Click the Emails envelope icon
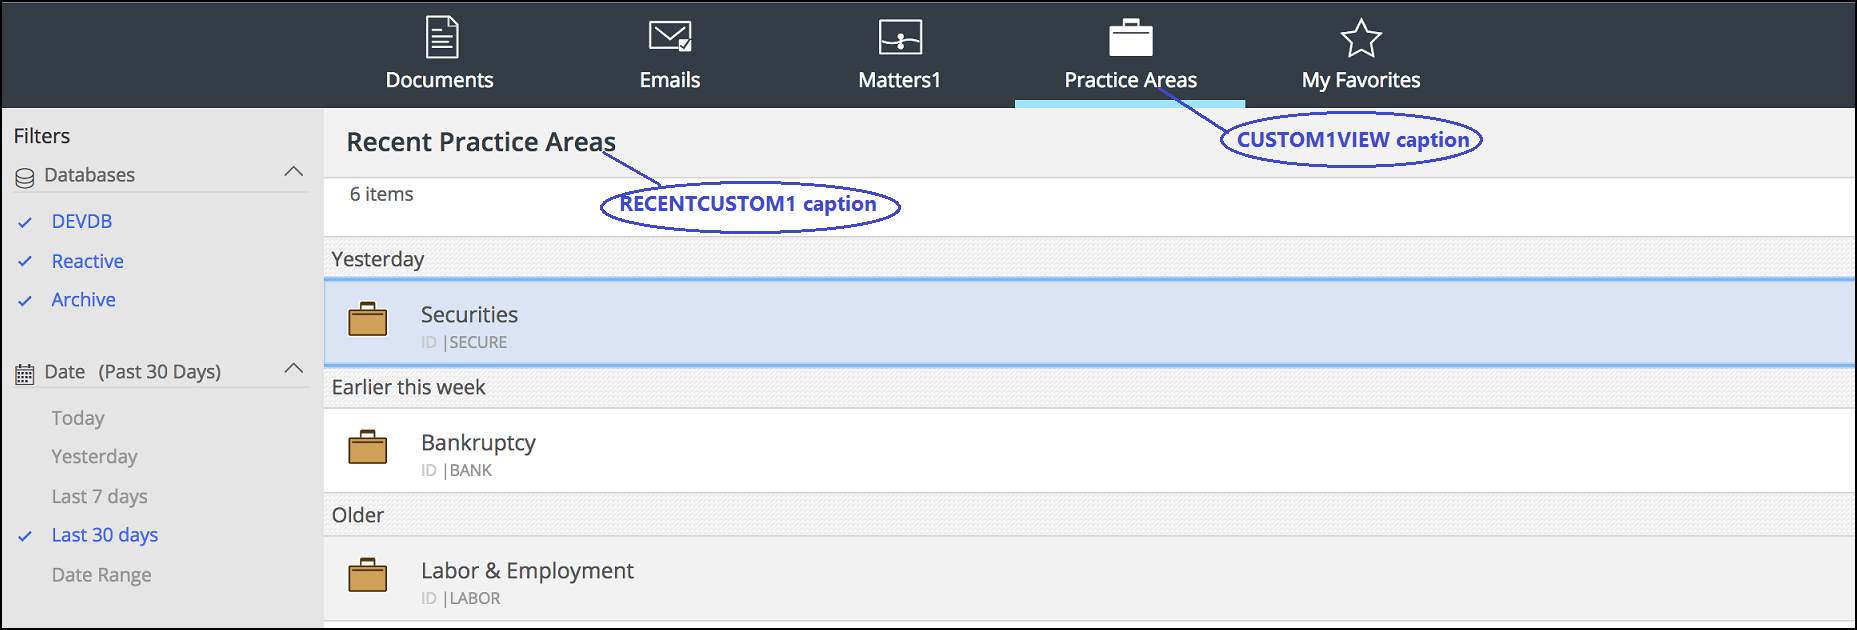This screenshot has width=1857, height=630. (670, 38)
